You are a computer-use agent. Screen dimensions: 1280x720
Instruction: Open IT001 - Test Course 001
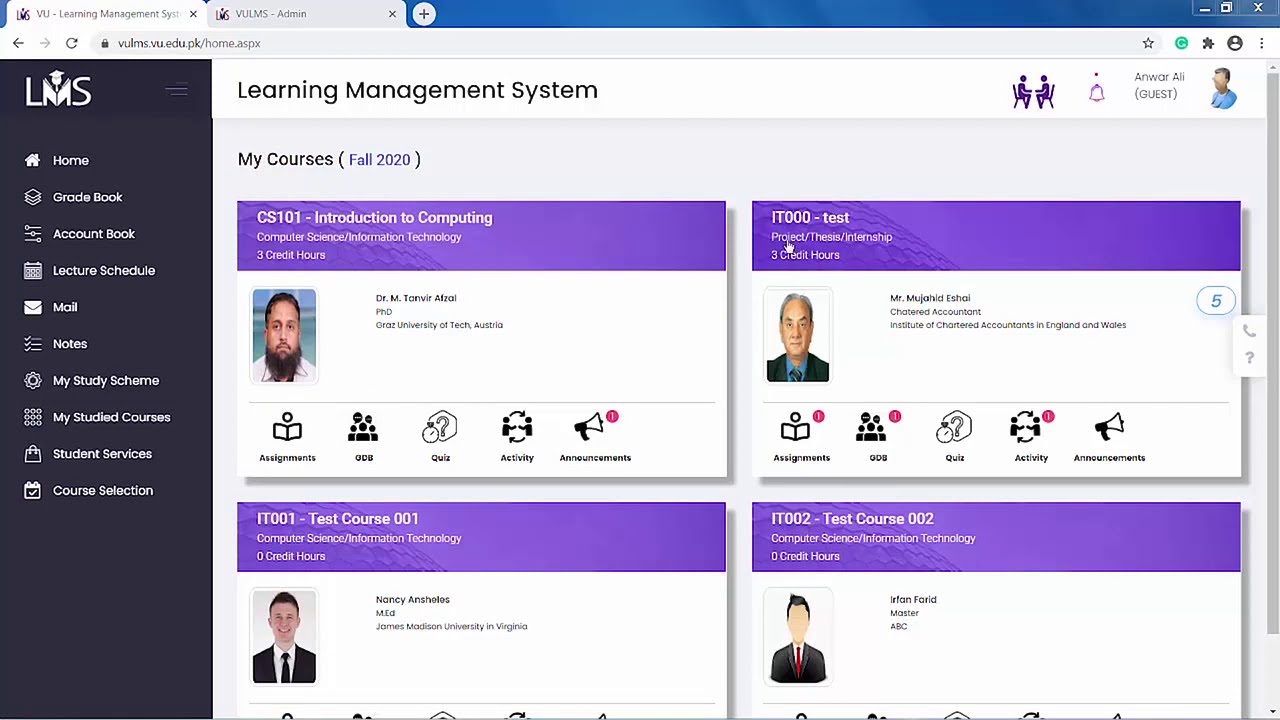click(338, 518)
